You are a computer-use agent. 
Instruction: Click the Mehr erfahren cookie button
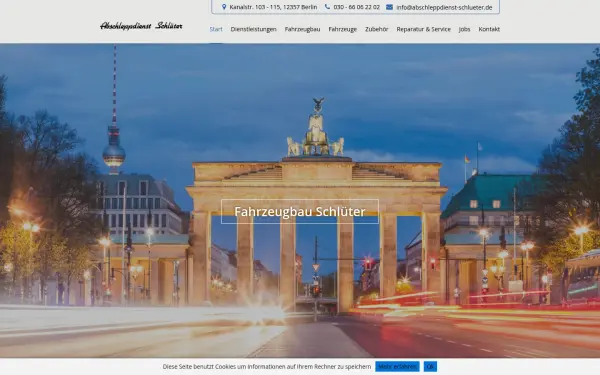(x=397, y=367)
